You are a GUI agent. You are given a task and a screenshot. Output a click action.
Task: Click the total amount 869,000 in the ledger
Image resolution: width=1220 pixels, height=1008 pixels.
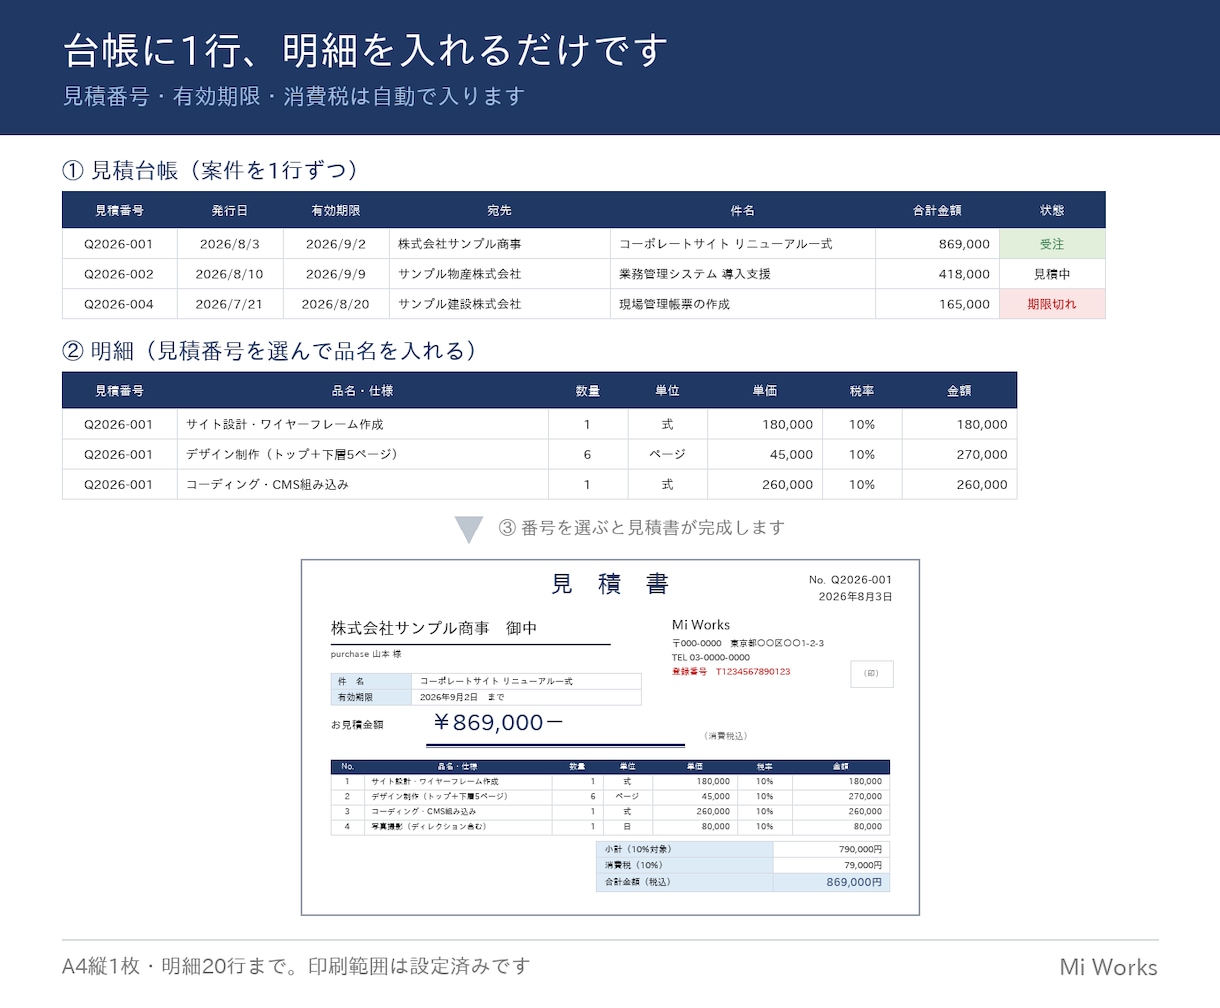click(937, 244)
